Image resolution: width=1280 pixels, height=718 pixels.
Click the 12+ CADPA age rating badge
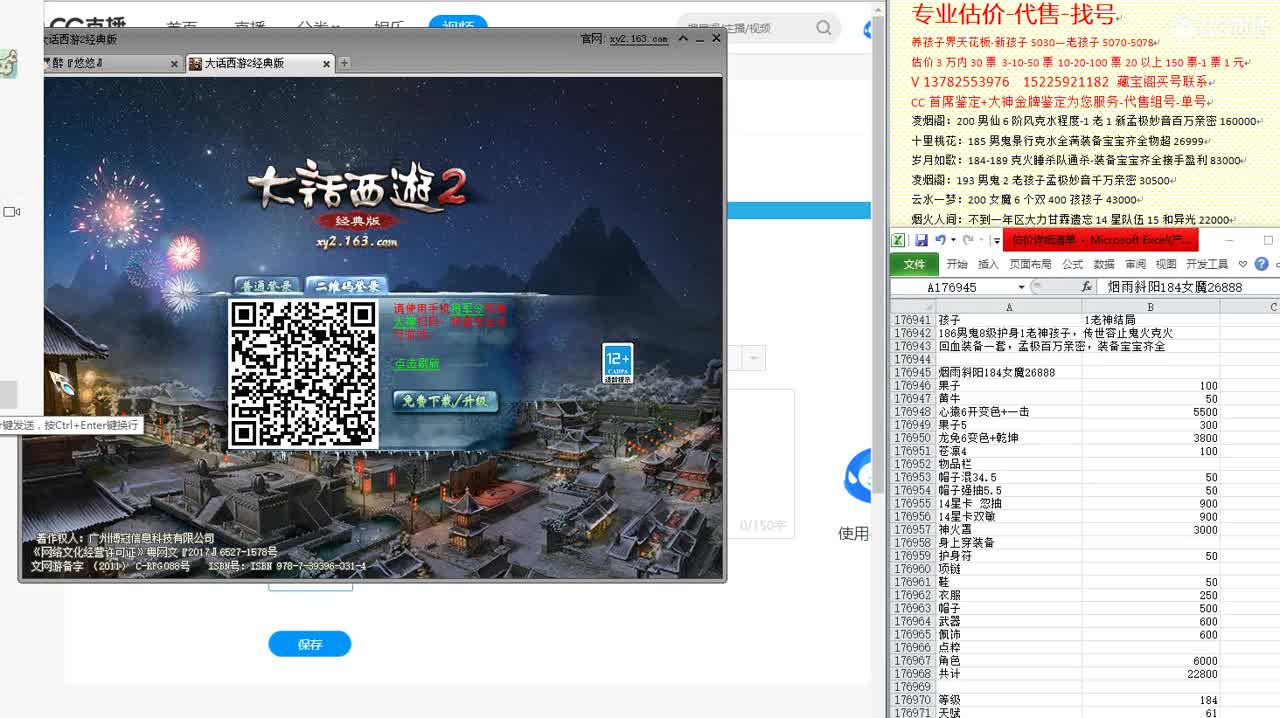pyautogui.click(x=617, y=363)
